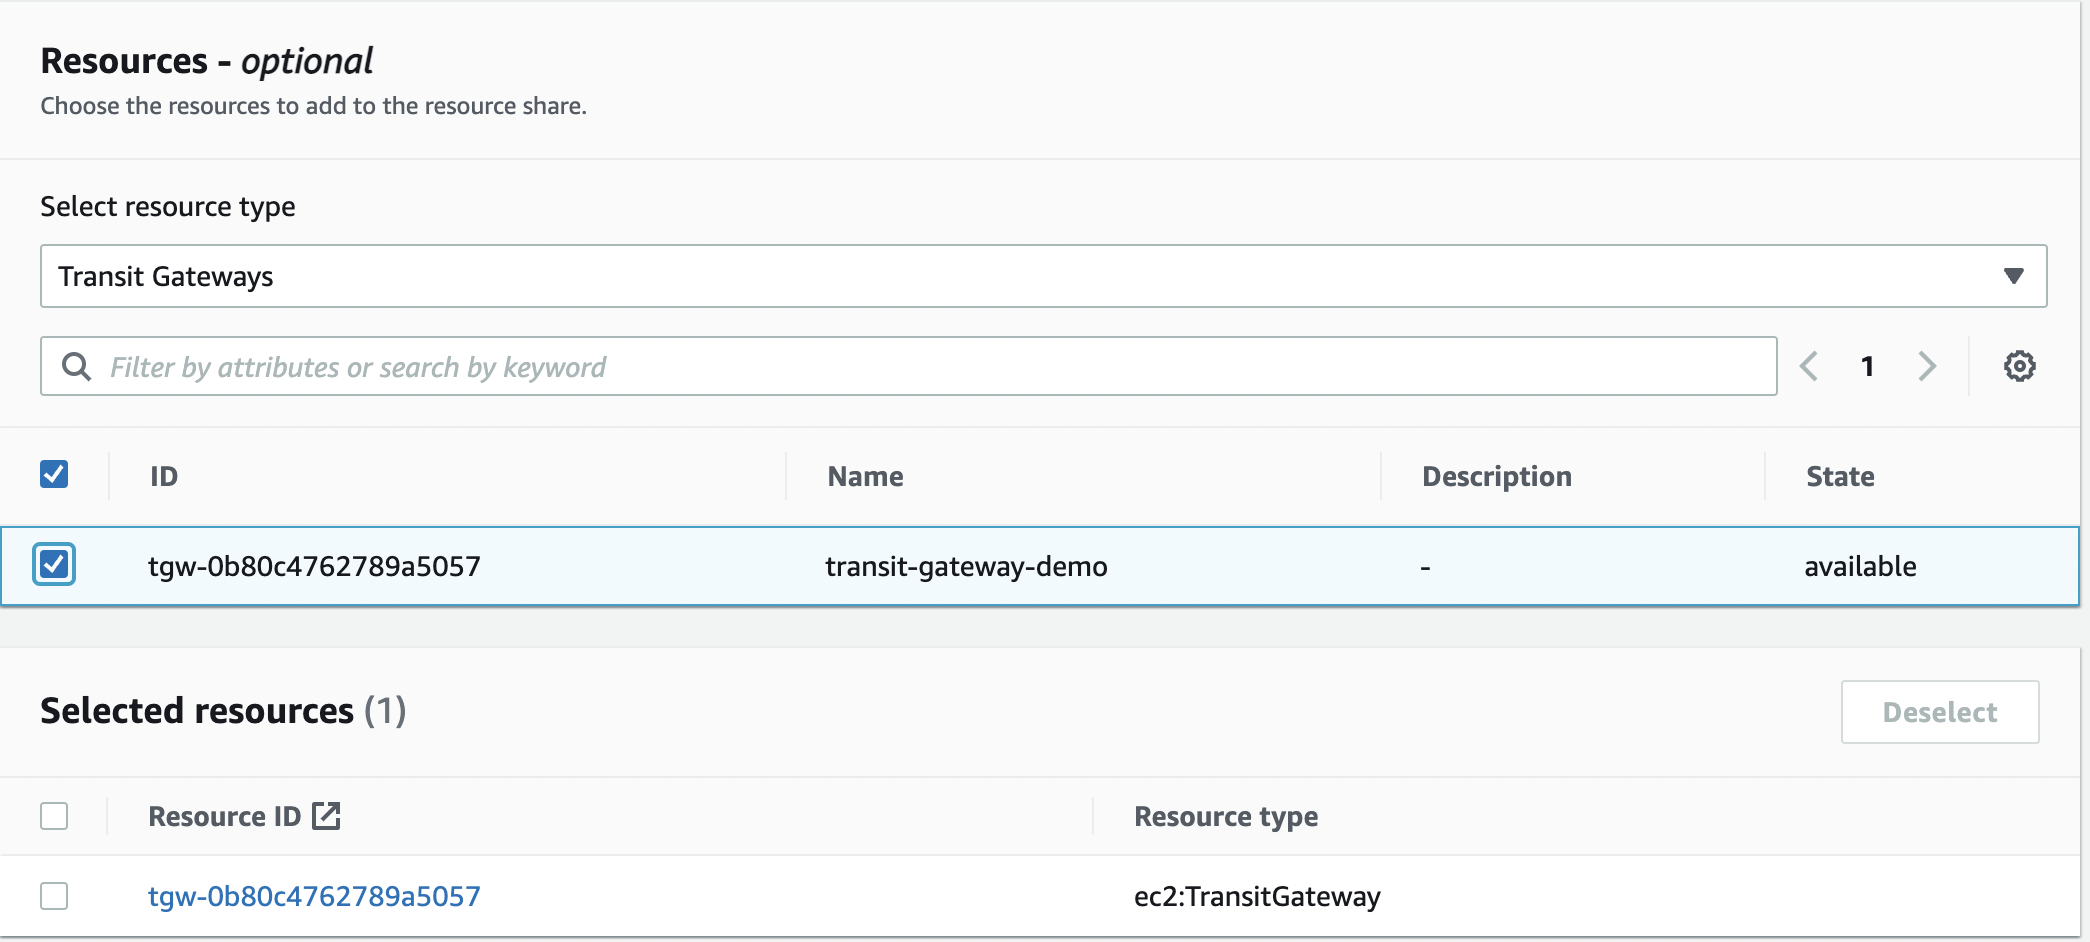Click the Deselect button
The height and width of the screenshot is (942, 2090).
1939,712
